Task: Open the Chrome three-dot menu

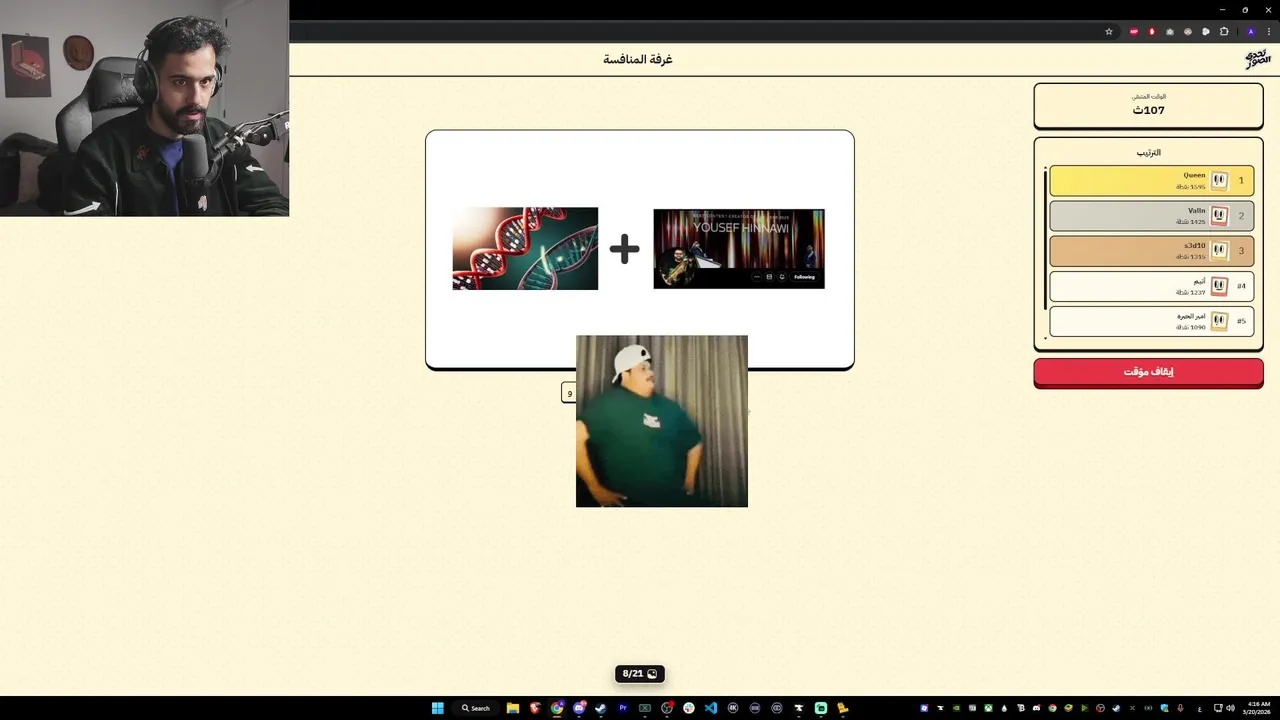Action: (x=1269, y=32)
